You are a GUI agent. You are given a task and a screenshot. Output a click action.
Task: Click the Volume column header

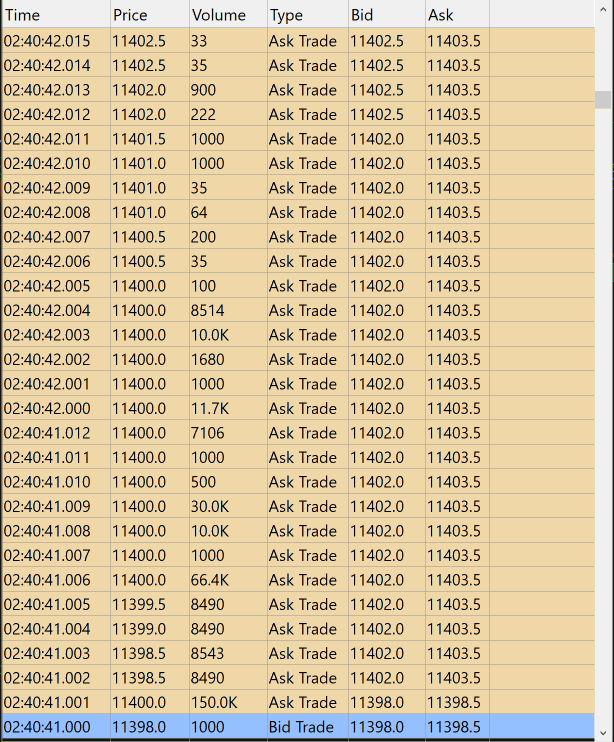[227, 15]
